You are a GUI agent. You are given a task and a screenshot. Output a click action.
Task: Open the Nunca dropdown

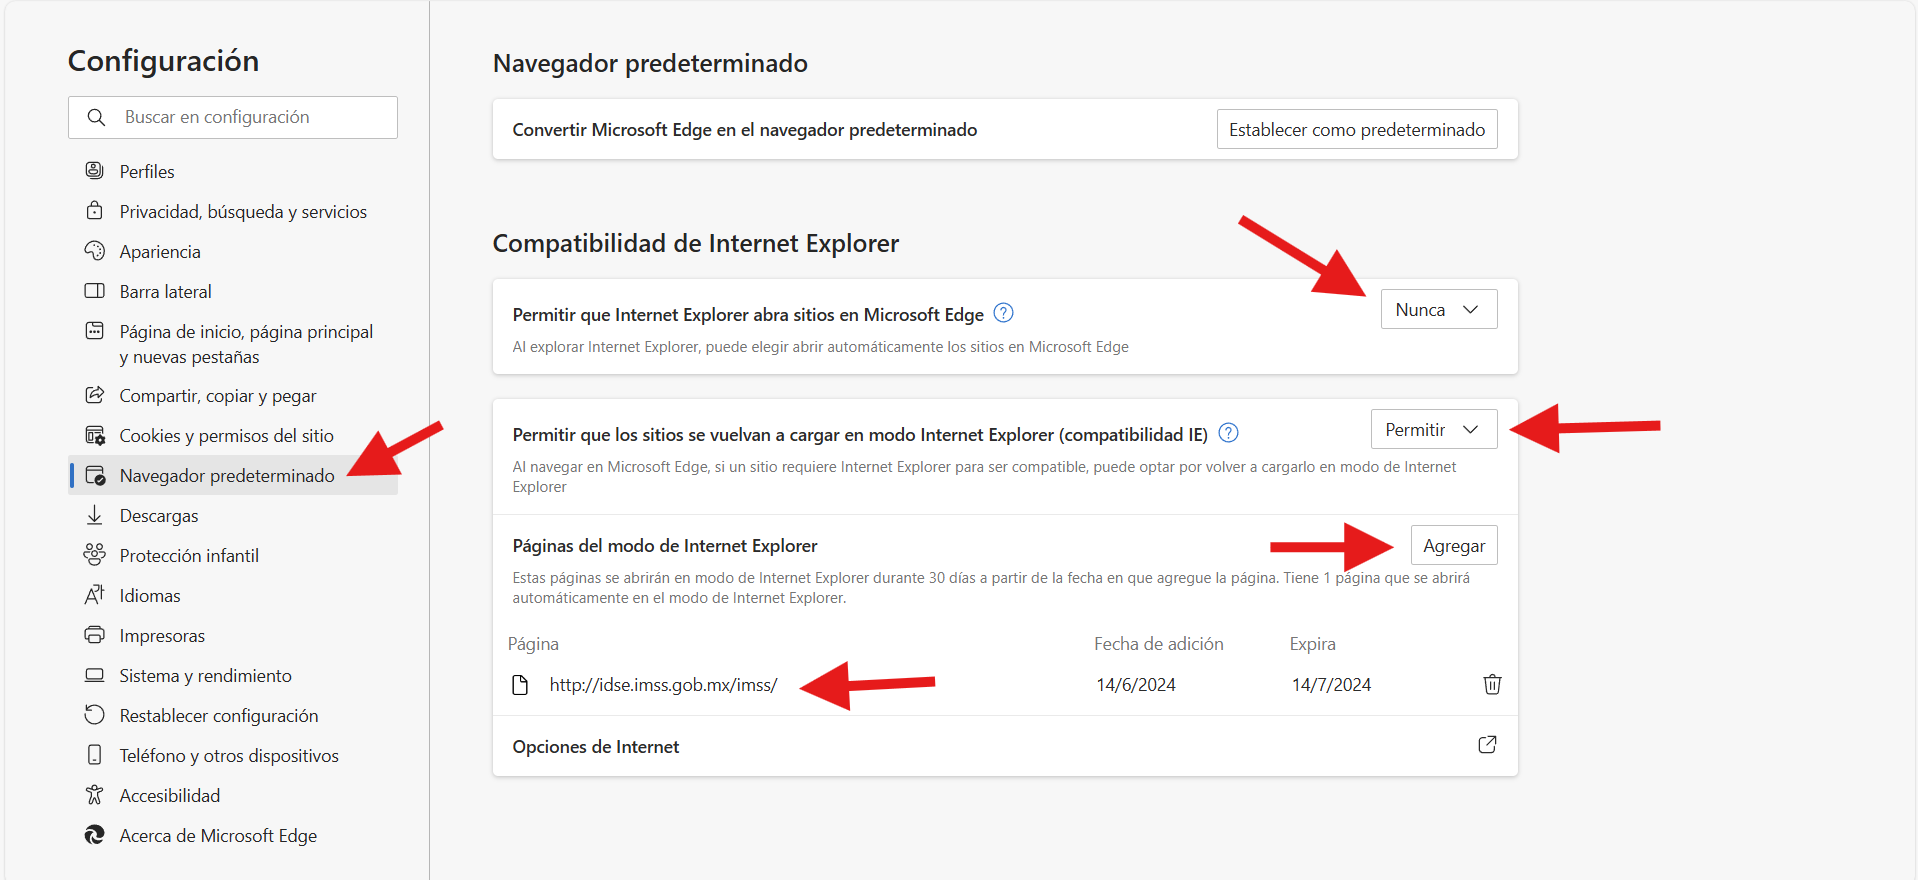(1439, 309)
